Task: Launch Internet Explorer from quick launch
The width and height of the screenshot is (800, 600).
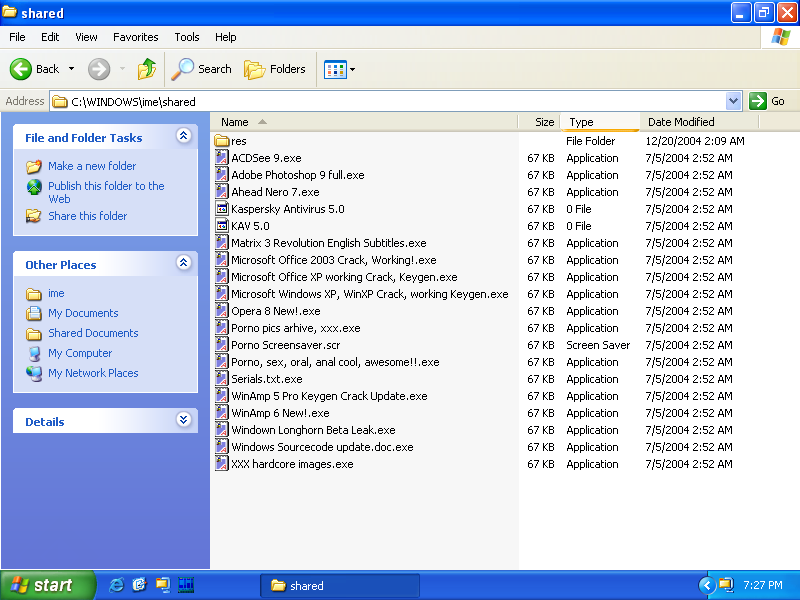Action: 116,585
